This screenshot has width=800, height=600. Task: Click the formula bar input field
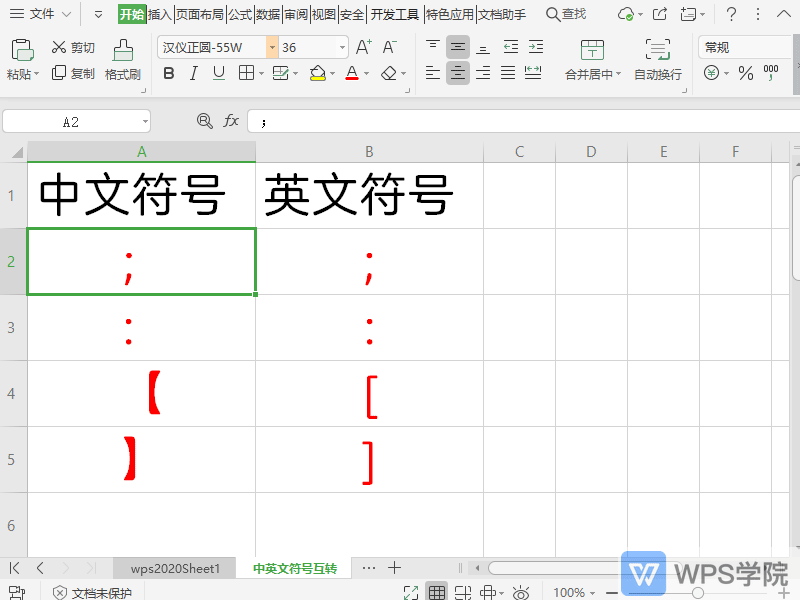point(400,120)
